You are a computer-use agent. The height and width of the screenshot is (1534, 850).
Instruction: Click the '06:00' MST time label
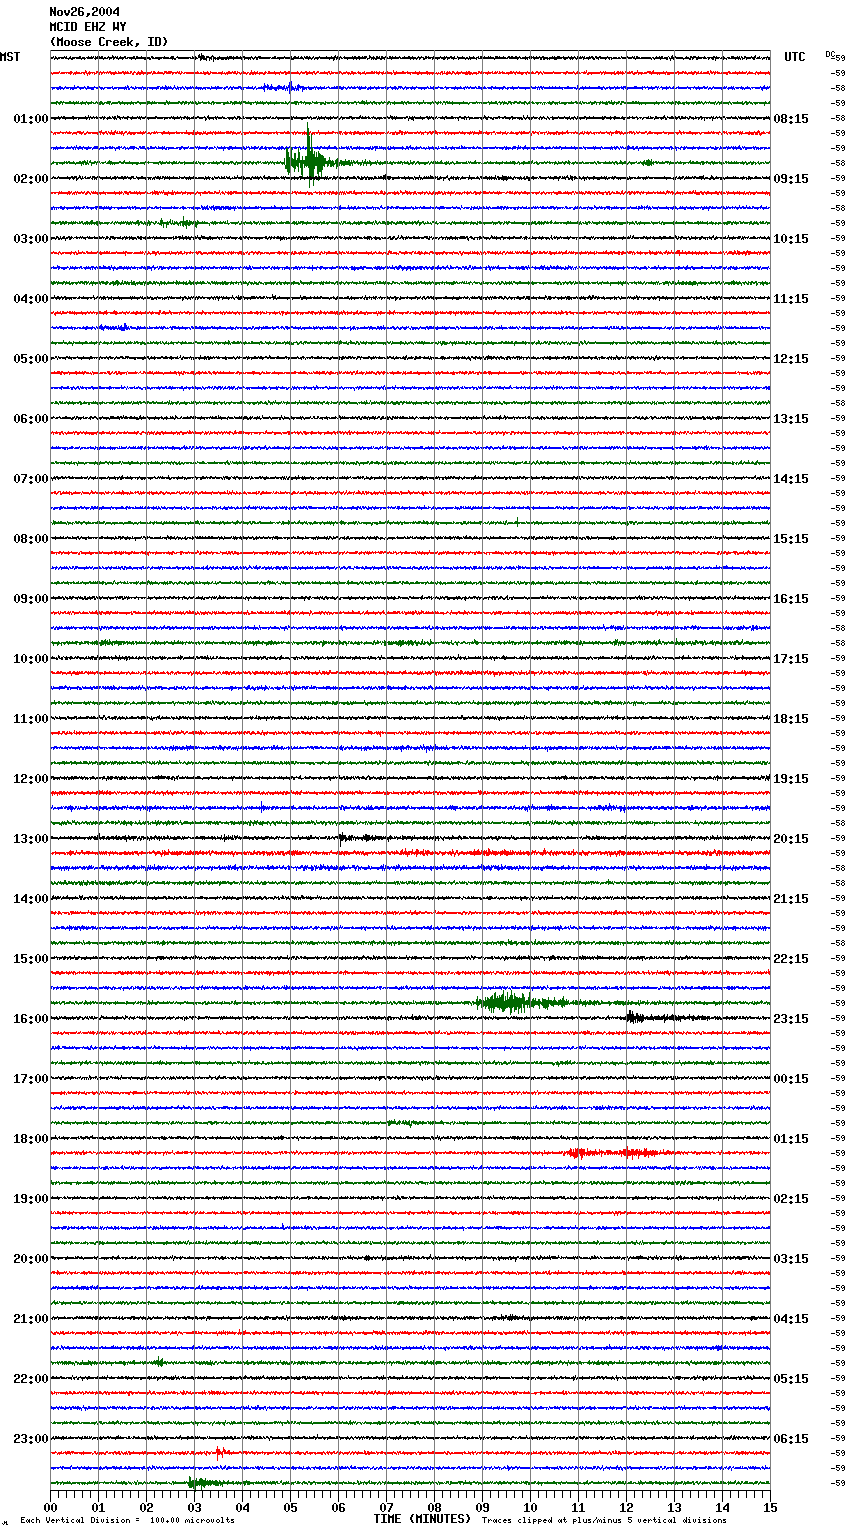tap(31, 419)
